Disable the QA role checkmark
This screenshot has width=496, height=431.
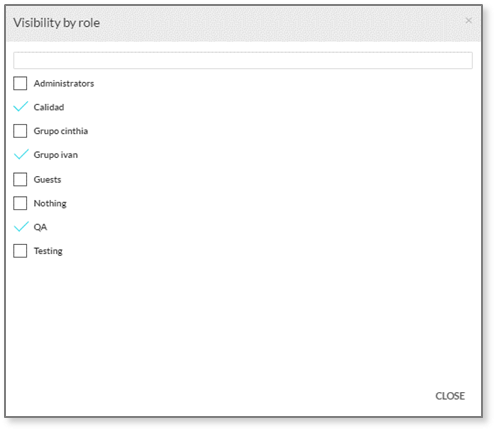(21, 227)
